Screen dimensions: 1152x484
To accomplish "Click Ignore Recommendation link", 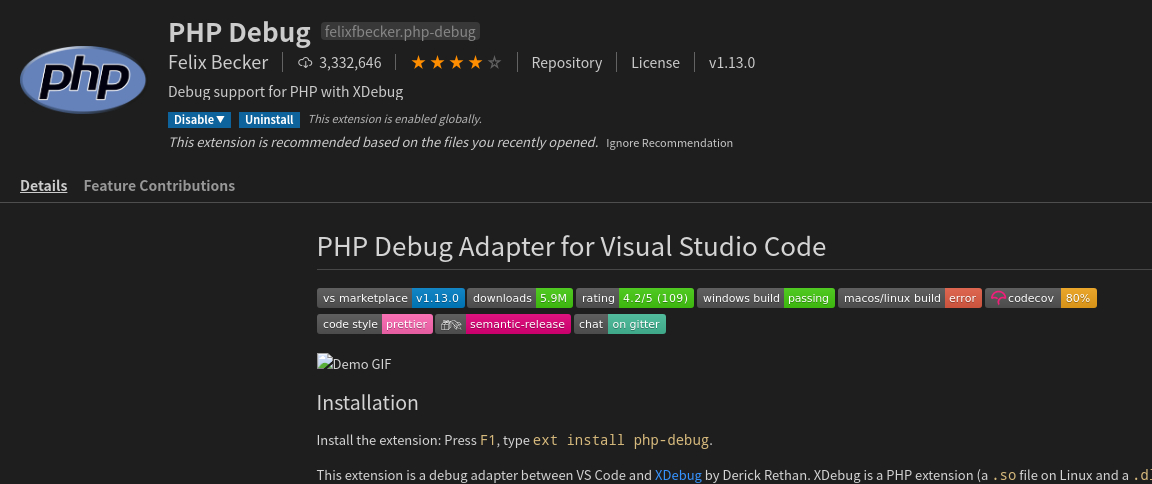I will coord(669,143).
